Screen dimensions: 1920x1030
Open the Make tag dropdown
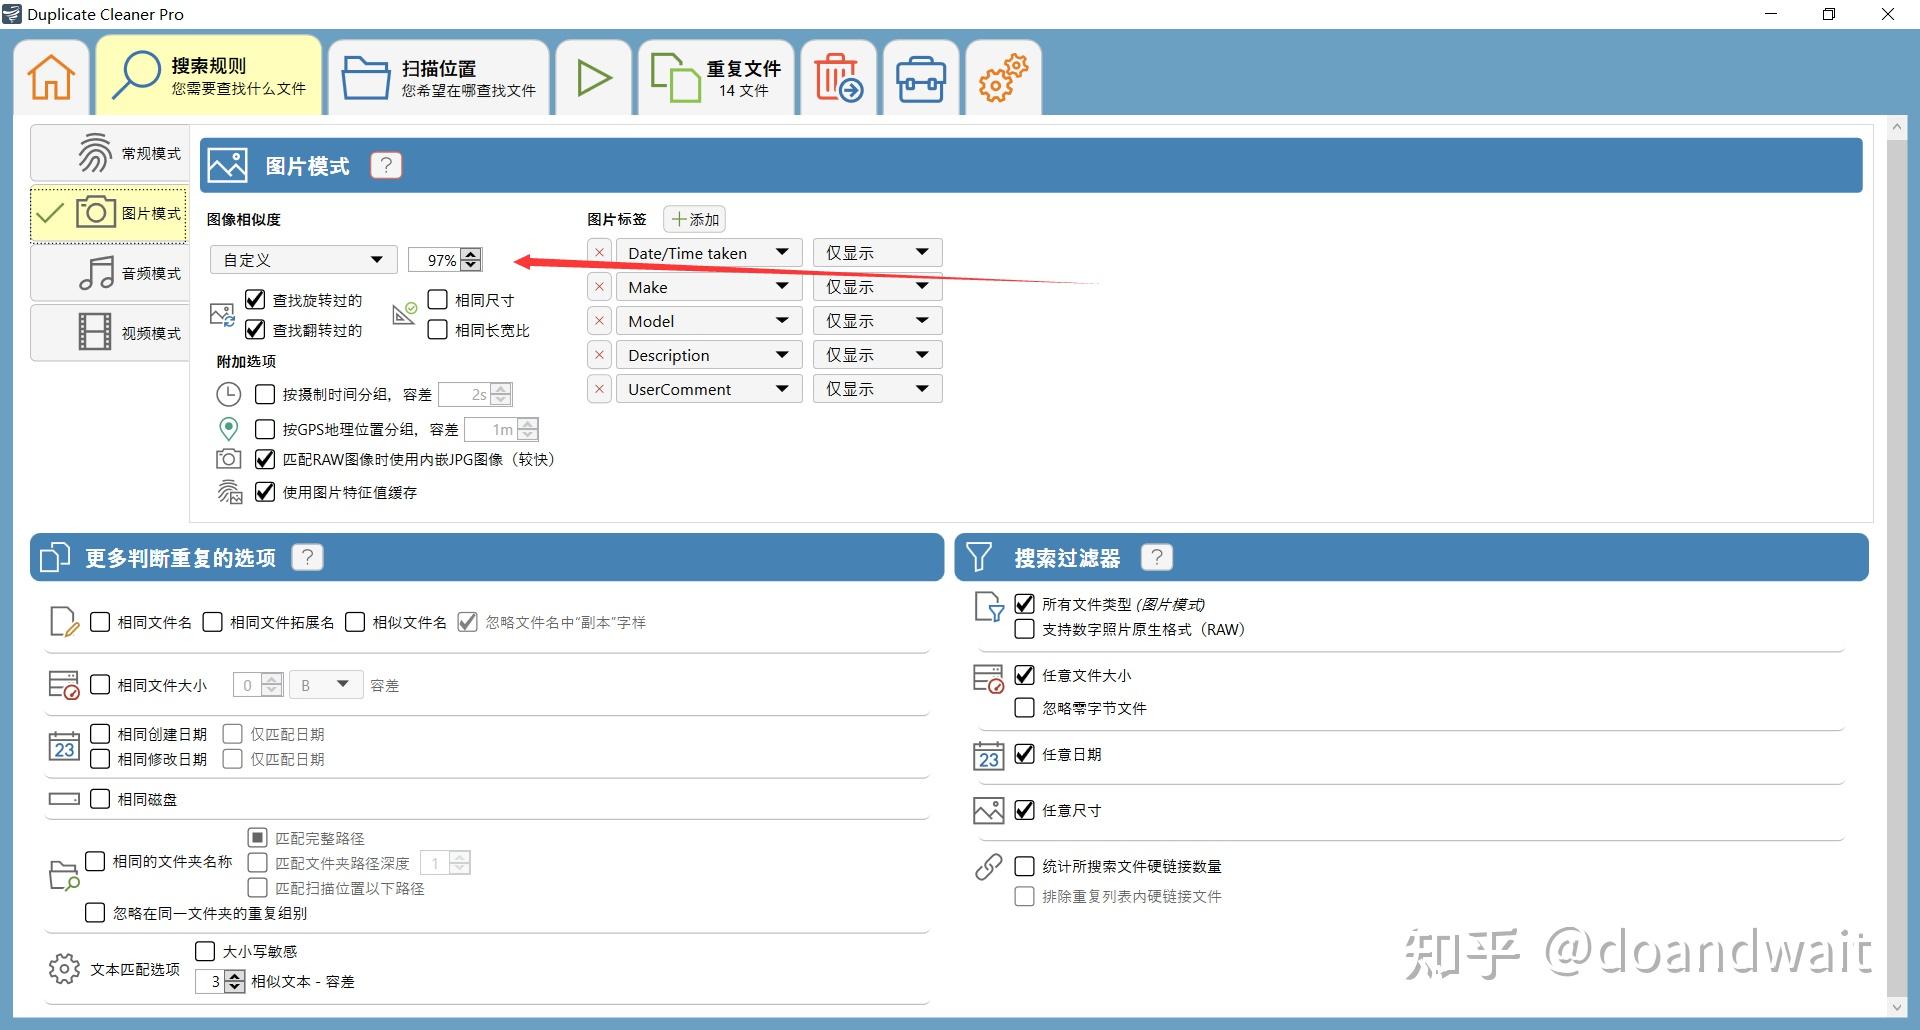[709, 287]
